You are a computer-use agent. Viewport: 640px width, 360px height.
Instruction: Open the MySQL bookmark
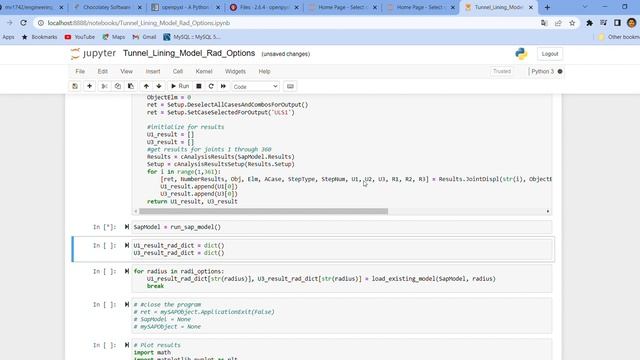[192, 37]
